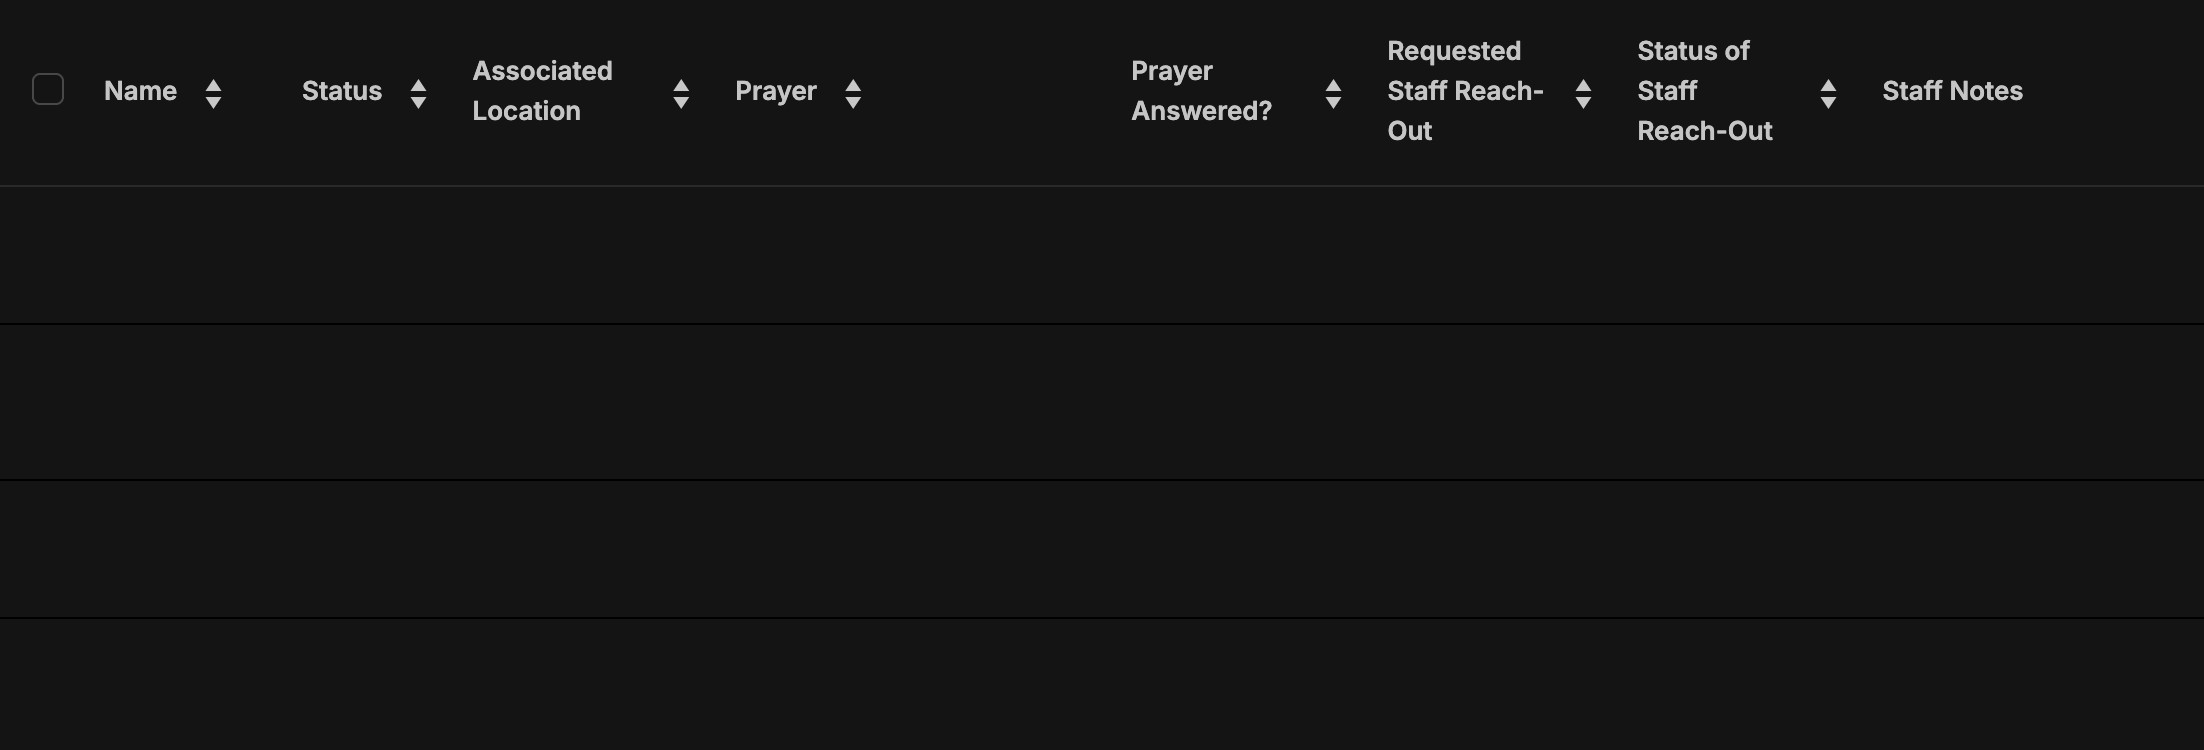Select the Prayer column header label
This screenshot has width=2204, height=750.
tap(776, 91)
